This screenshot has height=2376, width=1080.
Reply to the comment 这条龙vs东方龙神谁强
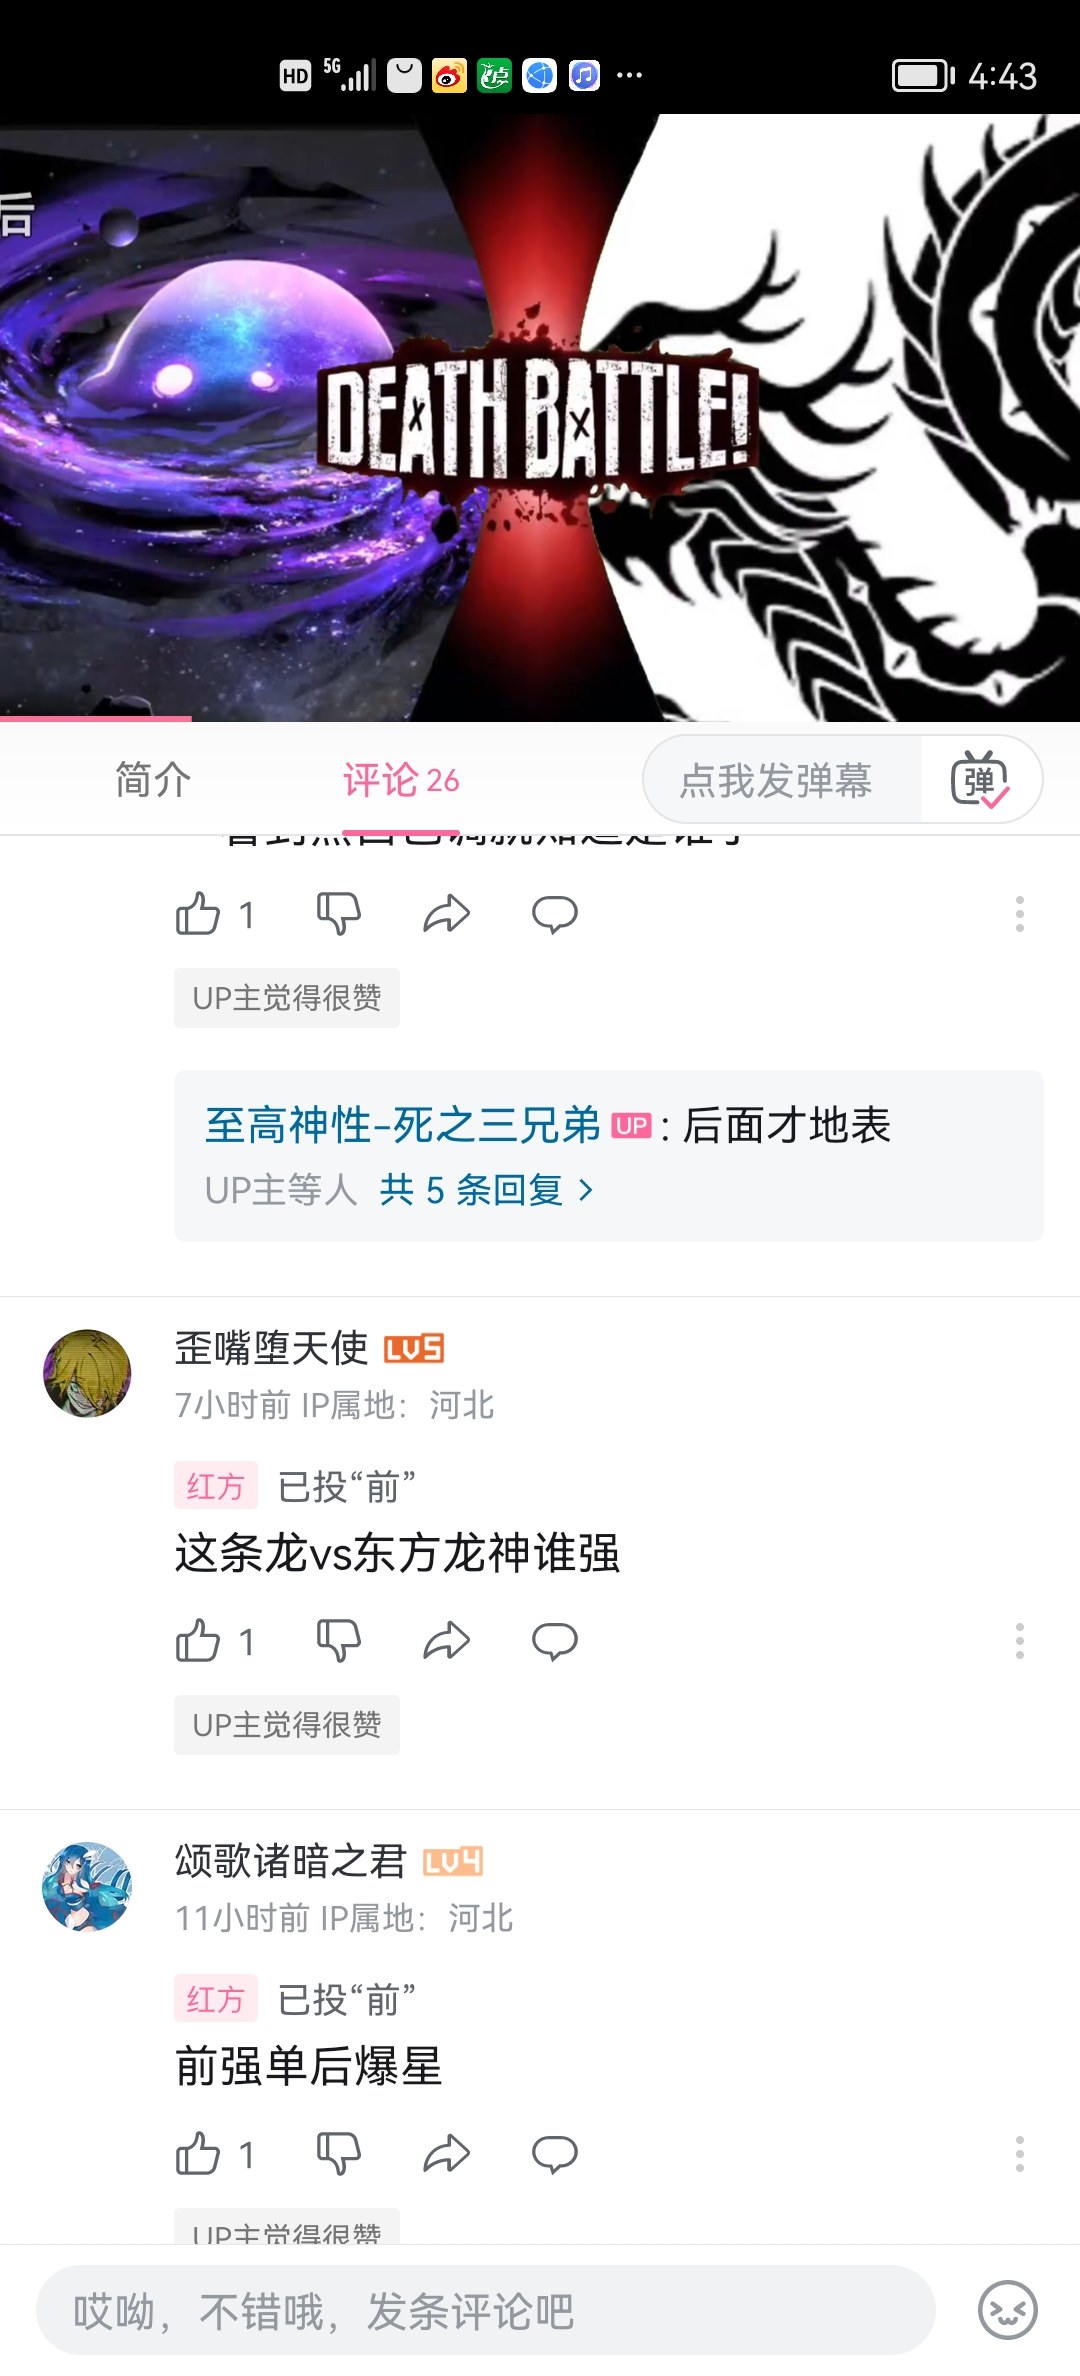coord(555,1640)
